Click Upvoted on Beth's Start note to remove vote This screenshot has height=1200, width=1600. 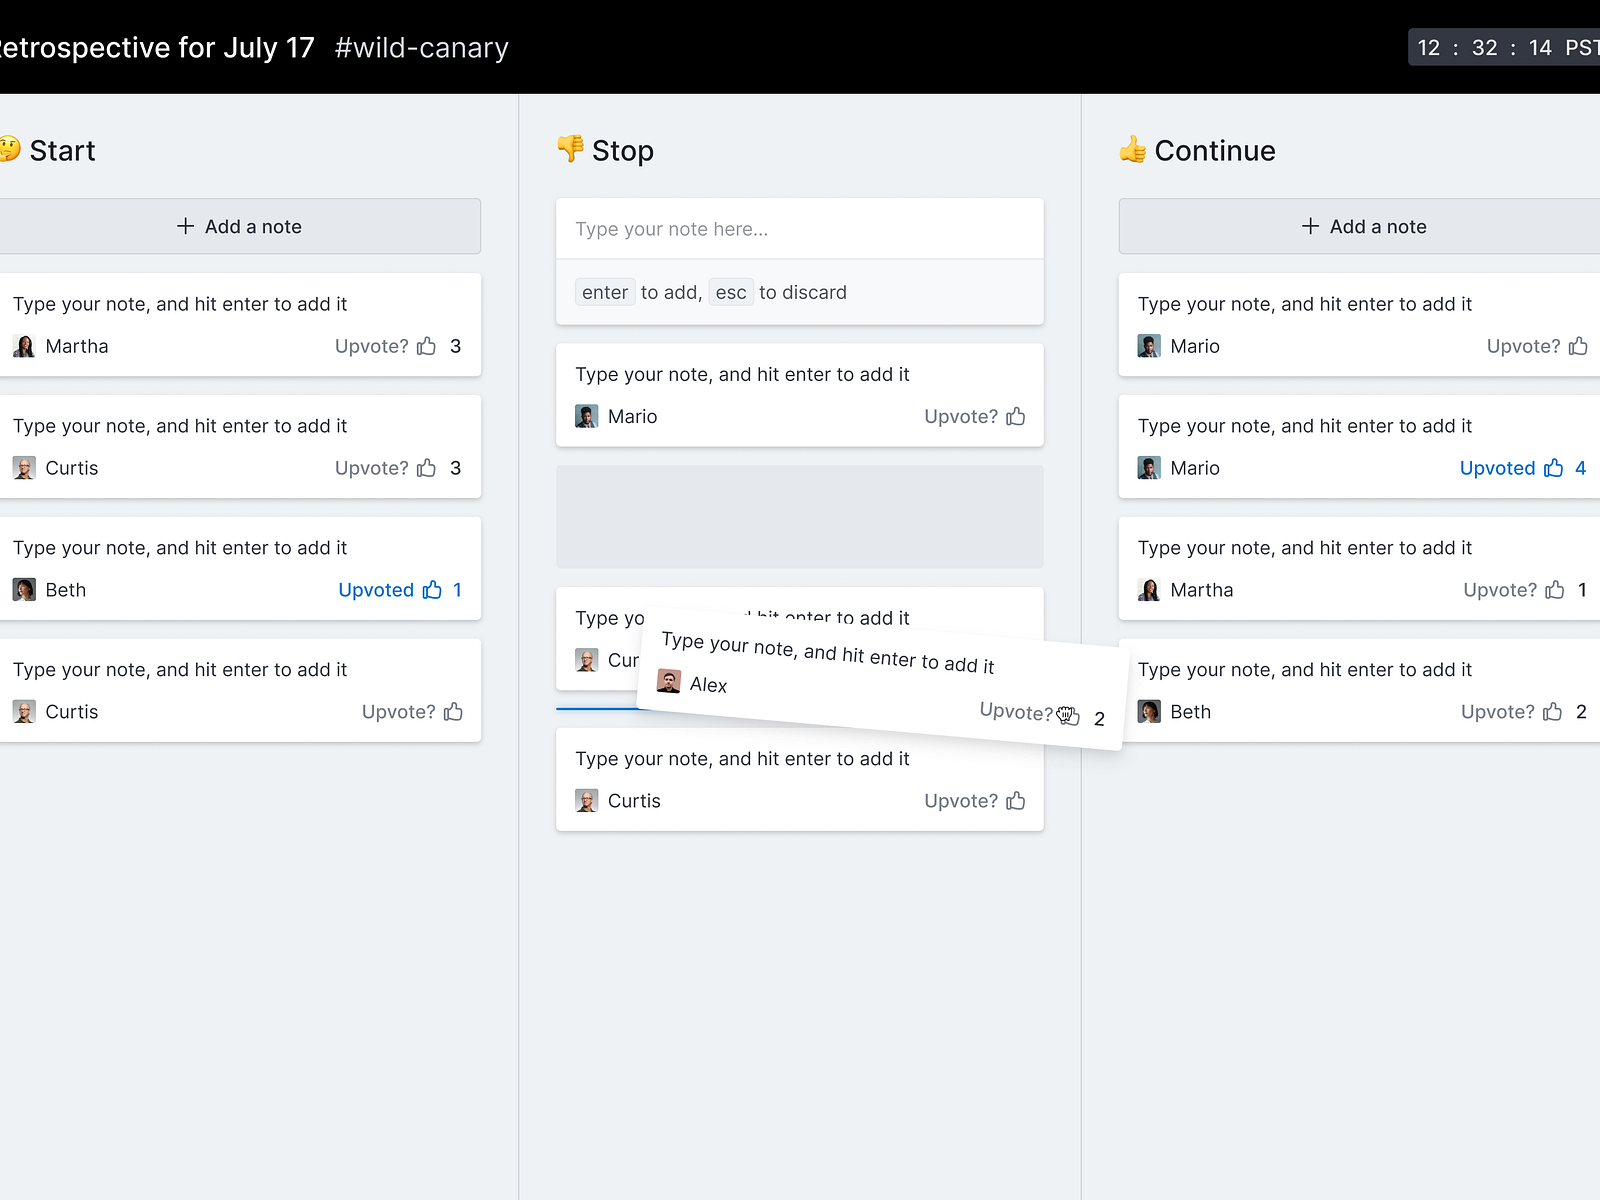tap(376, 590)
